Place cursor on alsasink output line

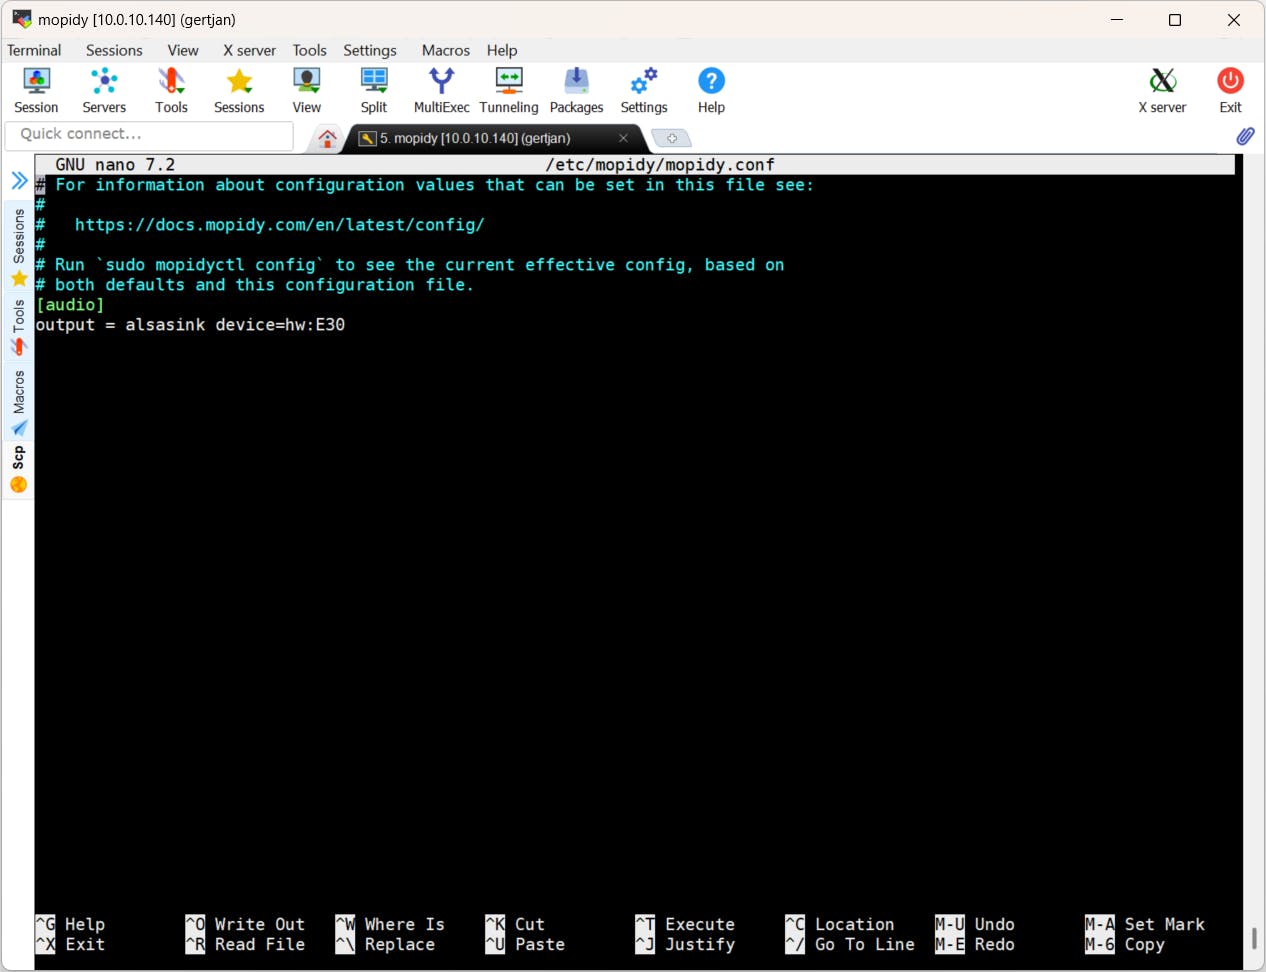click(x=190, y=325)
